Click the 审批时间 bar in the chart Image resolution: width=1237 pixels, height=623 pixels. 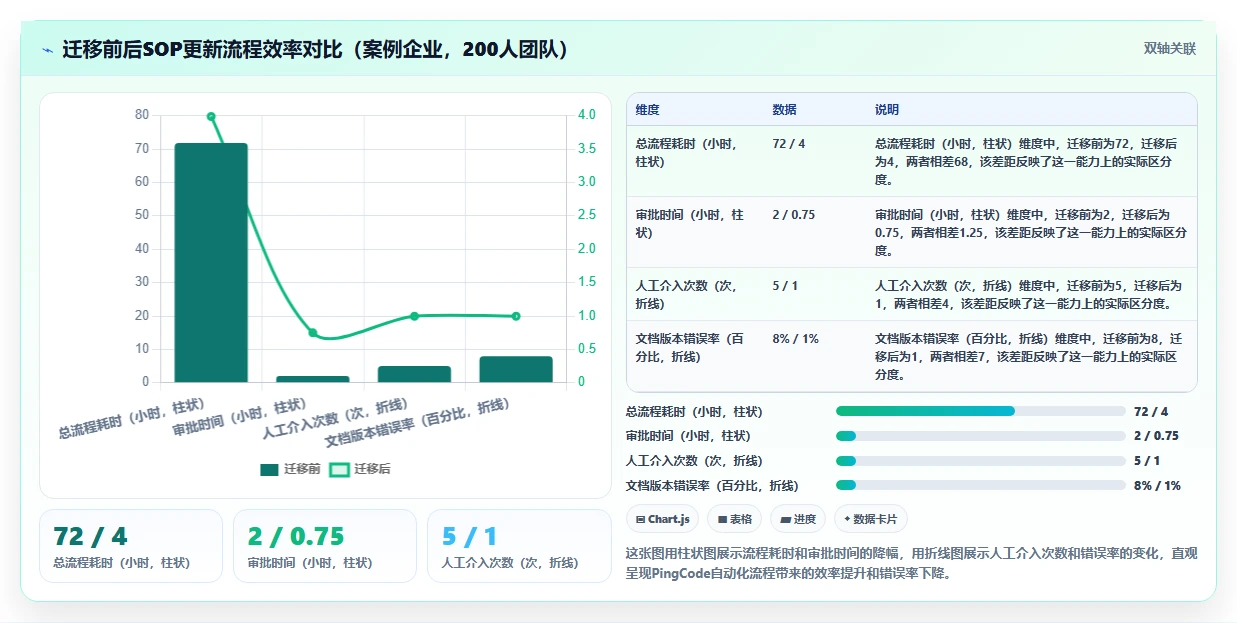point(313,379)
